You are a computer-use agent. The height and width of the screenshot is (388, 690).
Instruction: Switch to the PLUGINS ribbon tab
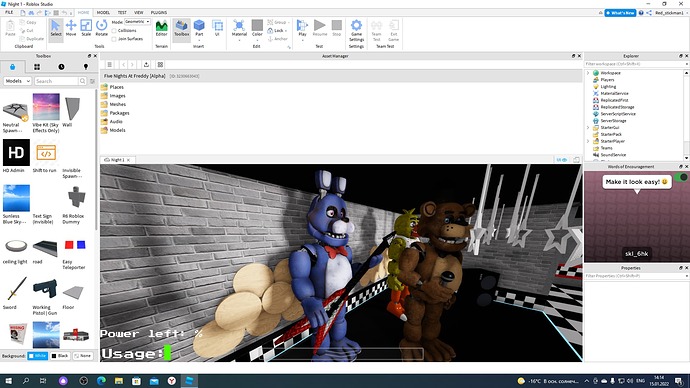pos(159,13)
